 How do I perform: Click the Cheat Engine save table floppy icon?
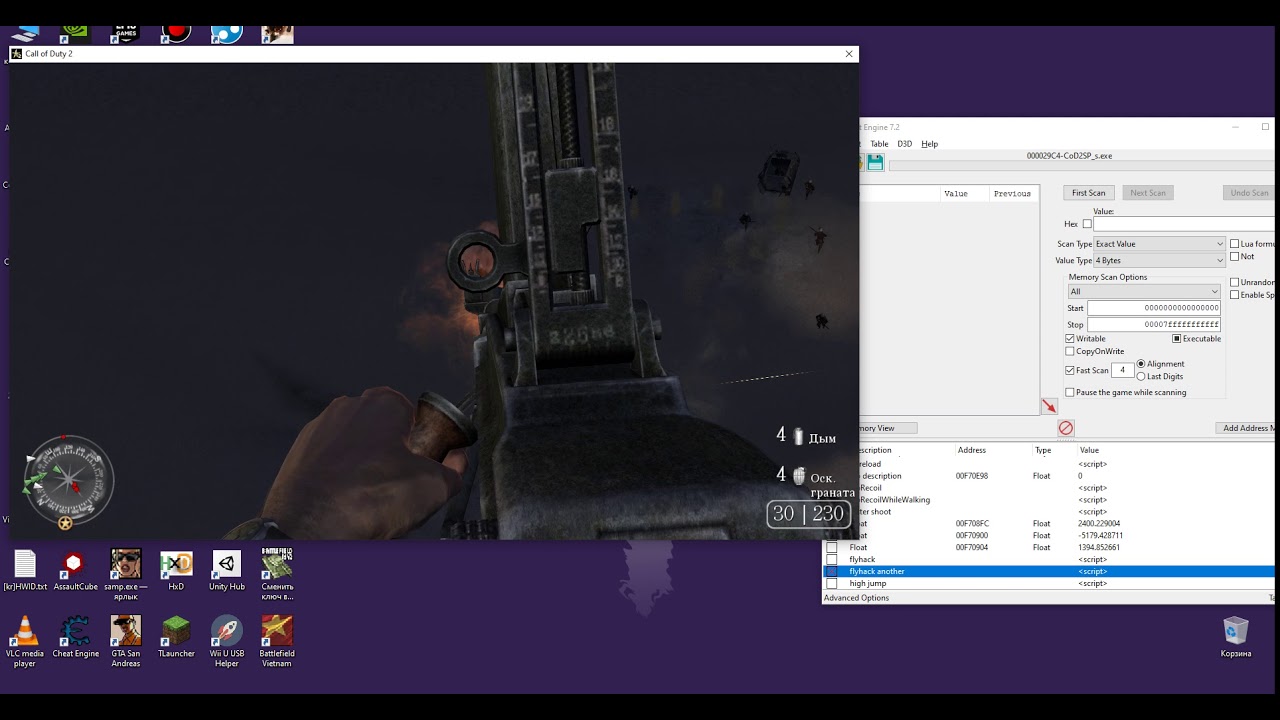875,163
